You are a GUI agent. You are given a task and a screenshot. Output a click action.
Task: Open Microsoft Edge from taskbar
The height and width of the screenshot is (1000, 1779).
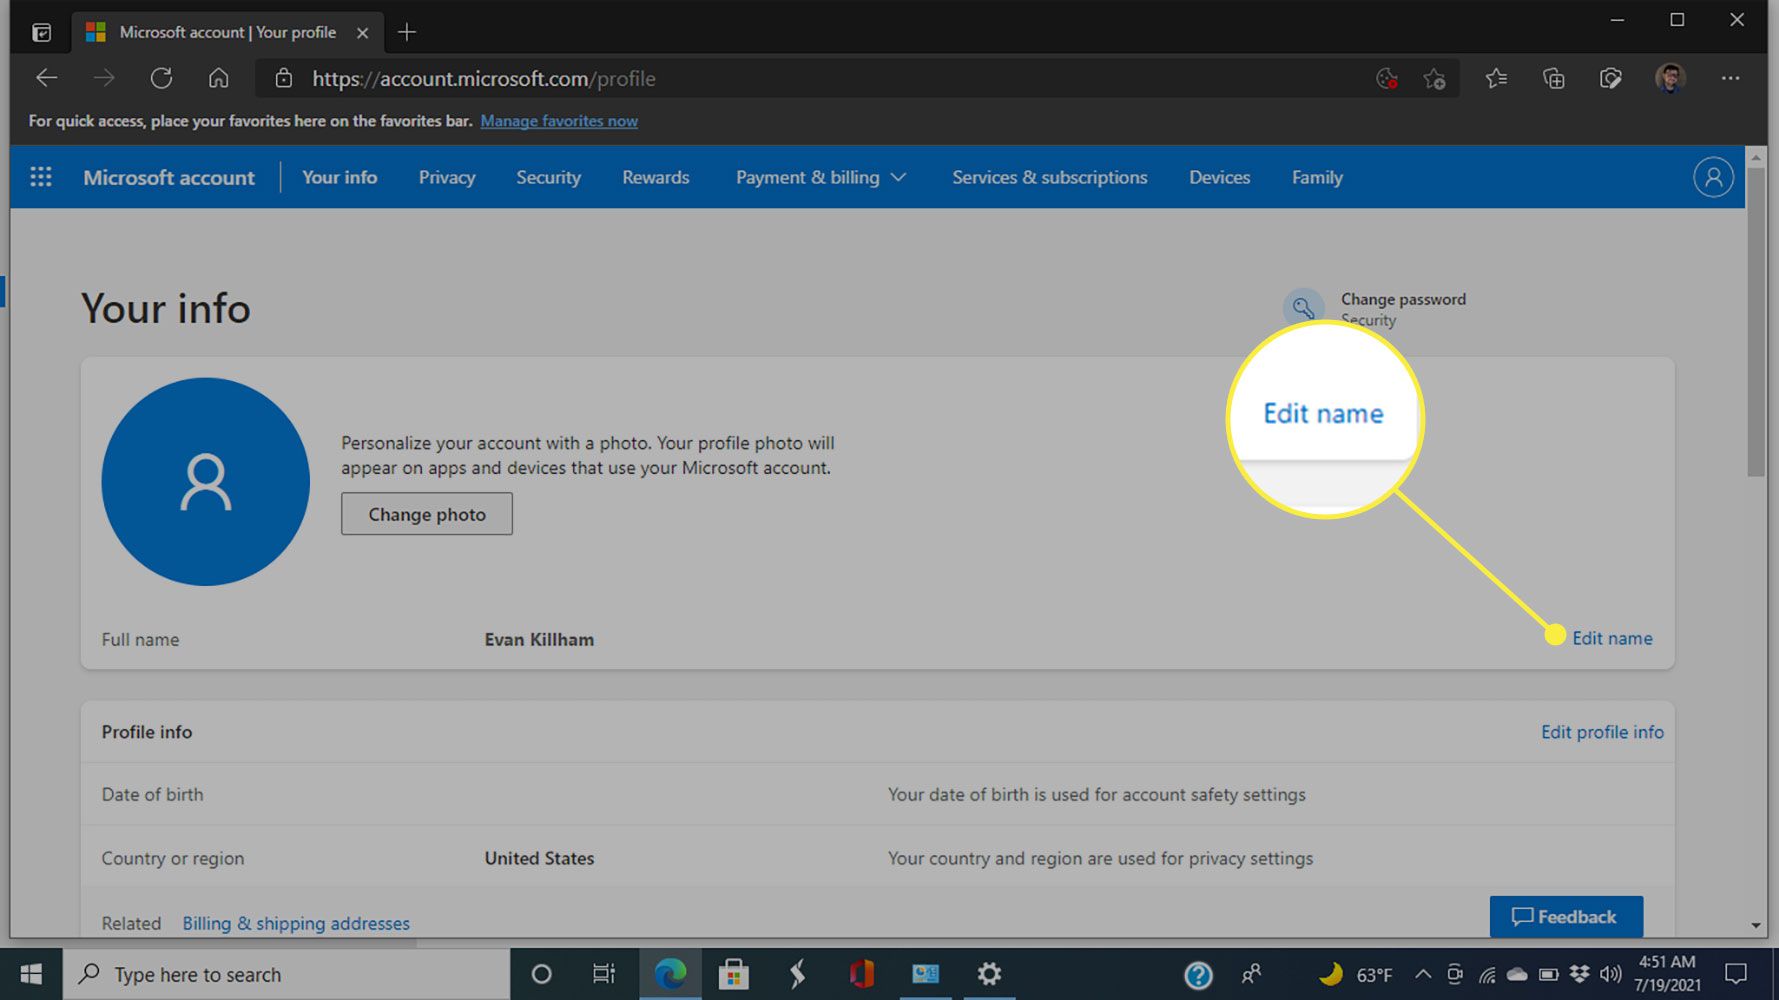[670, 974]
